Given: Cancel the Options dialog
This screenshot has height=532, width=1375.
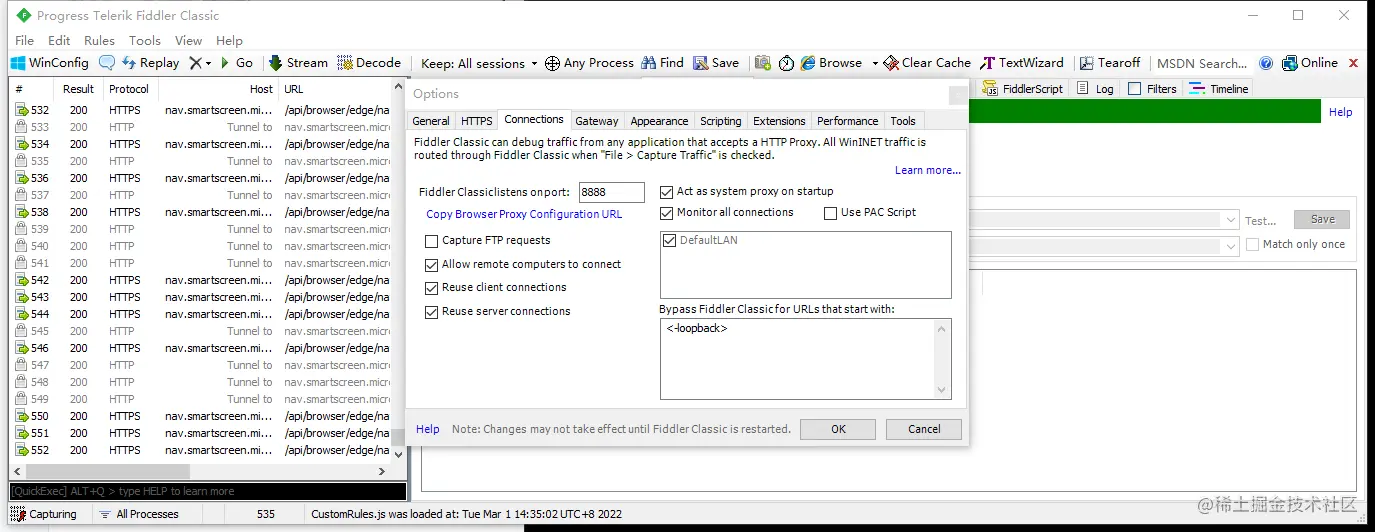Looking at the screenshot, I should (x=924, y=429).
